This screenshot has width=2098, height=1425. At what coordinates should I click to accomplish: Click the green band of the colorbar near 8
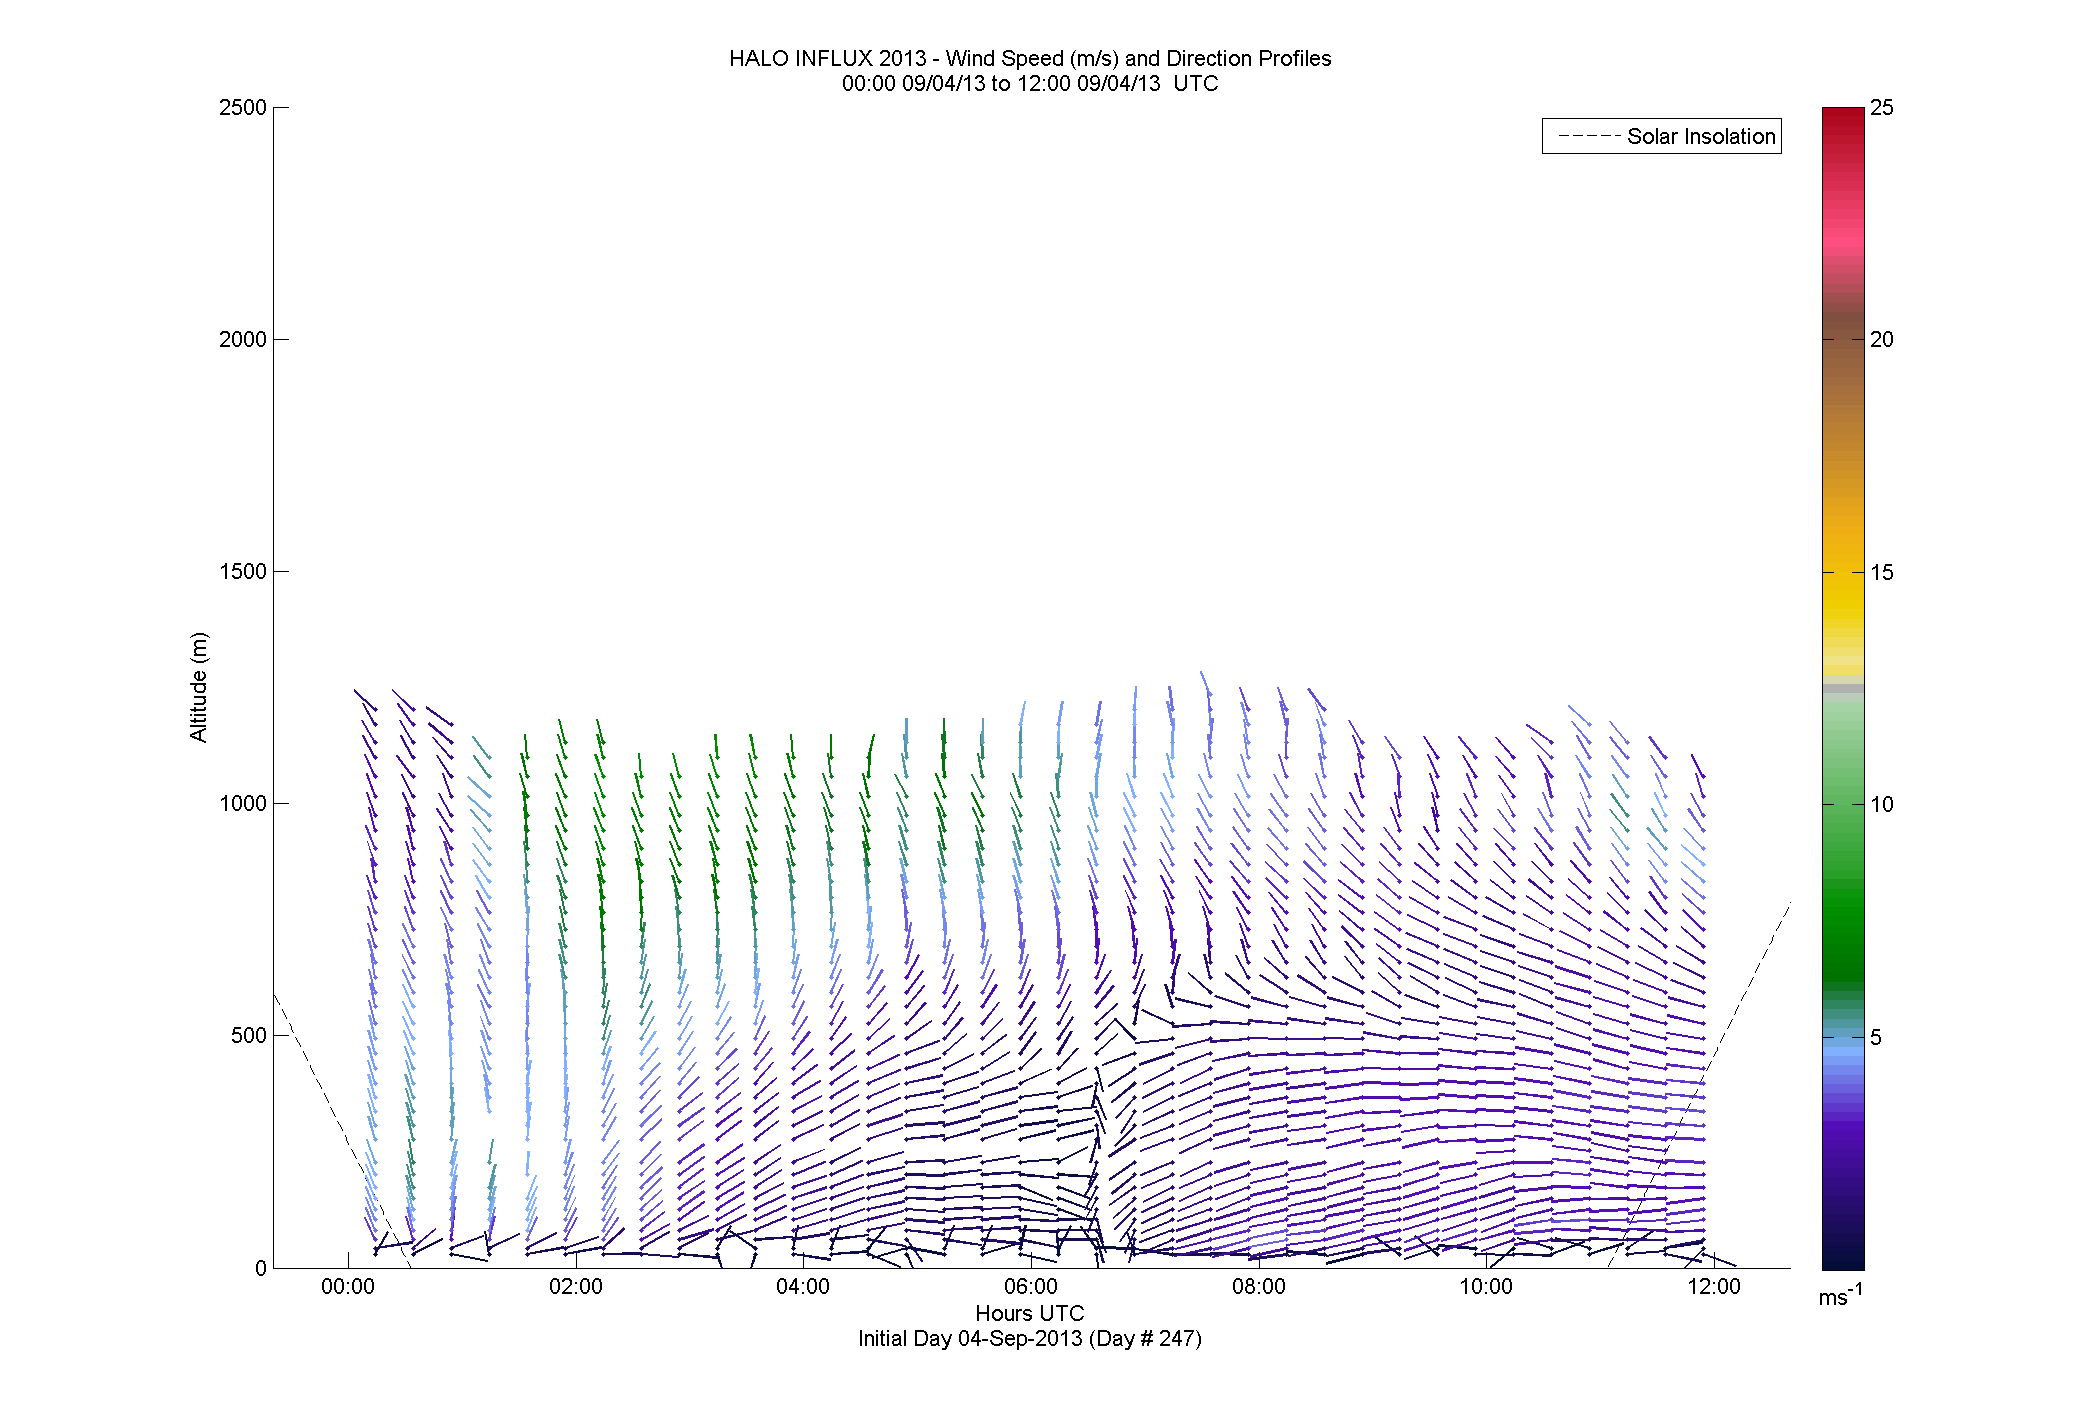[1843, 900]
